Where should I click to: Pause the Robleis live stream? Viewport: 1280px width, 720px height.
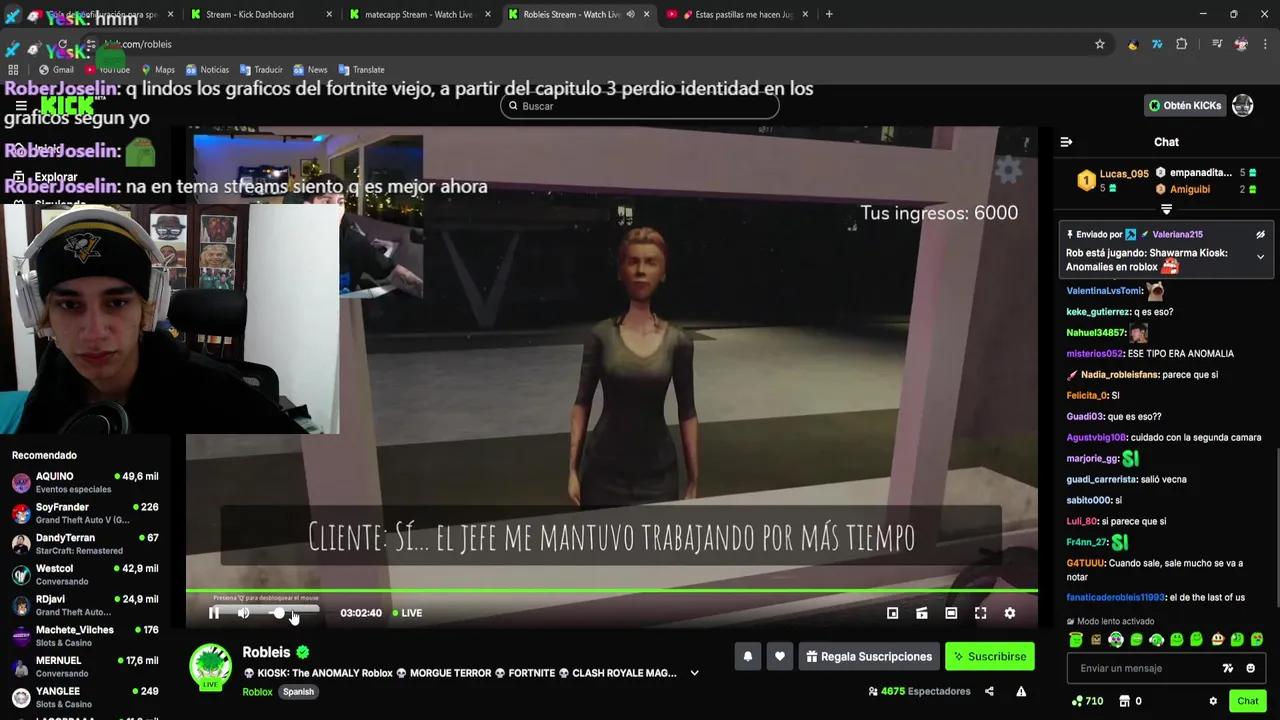pos(214,613)
